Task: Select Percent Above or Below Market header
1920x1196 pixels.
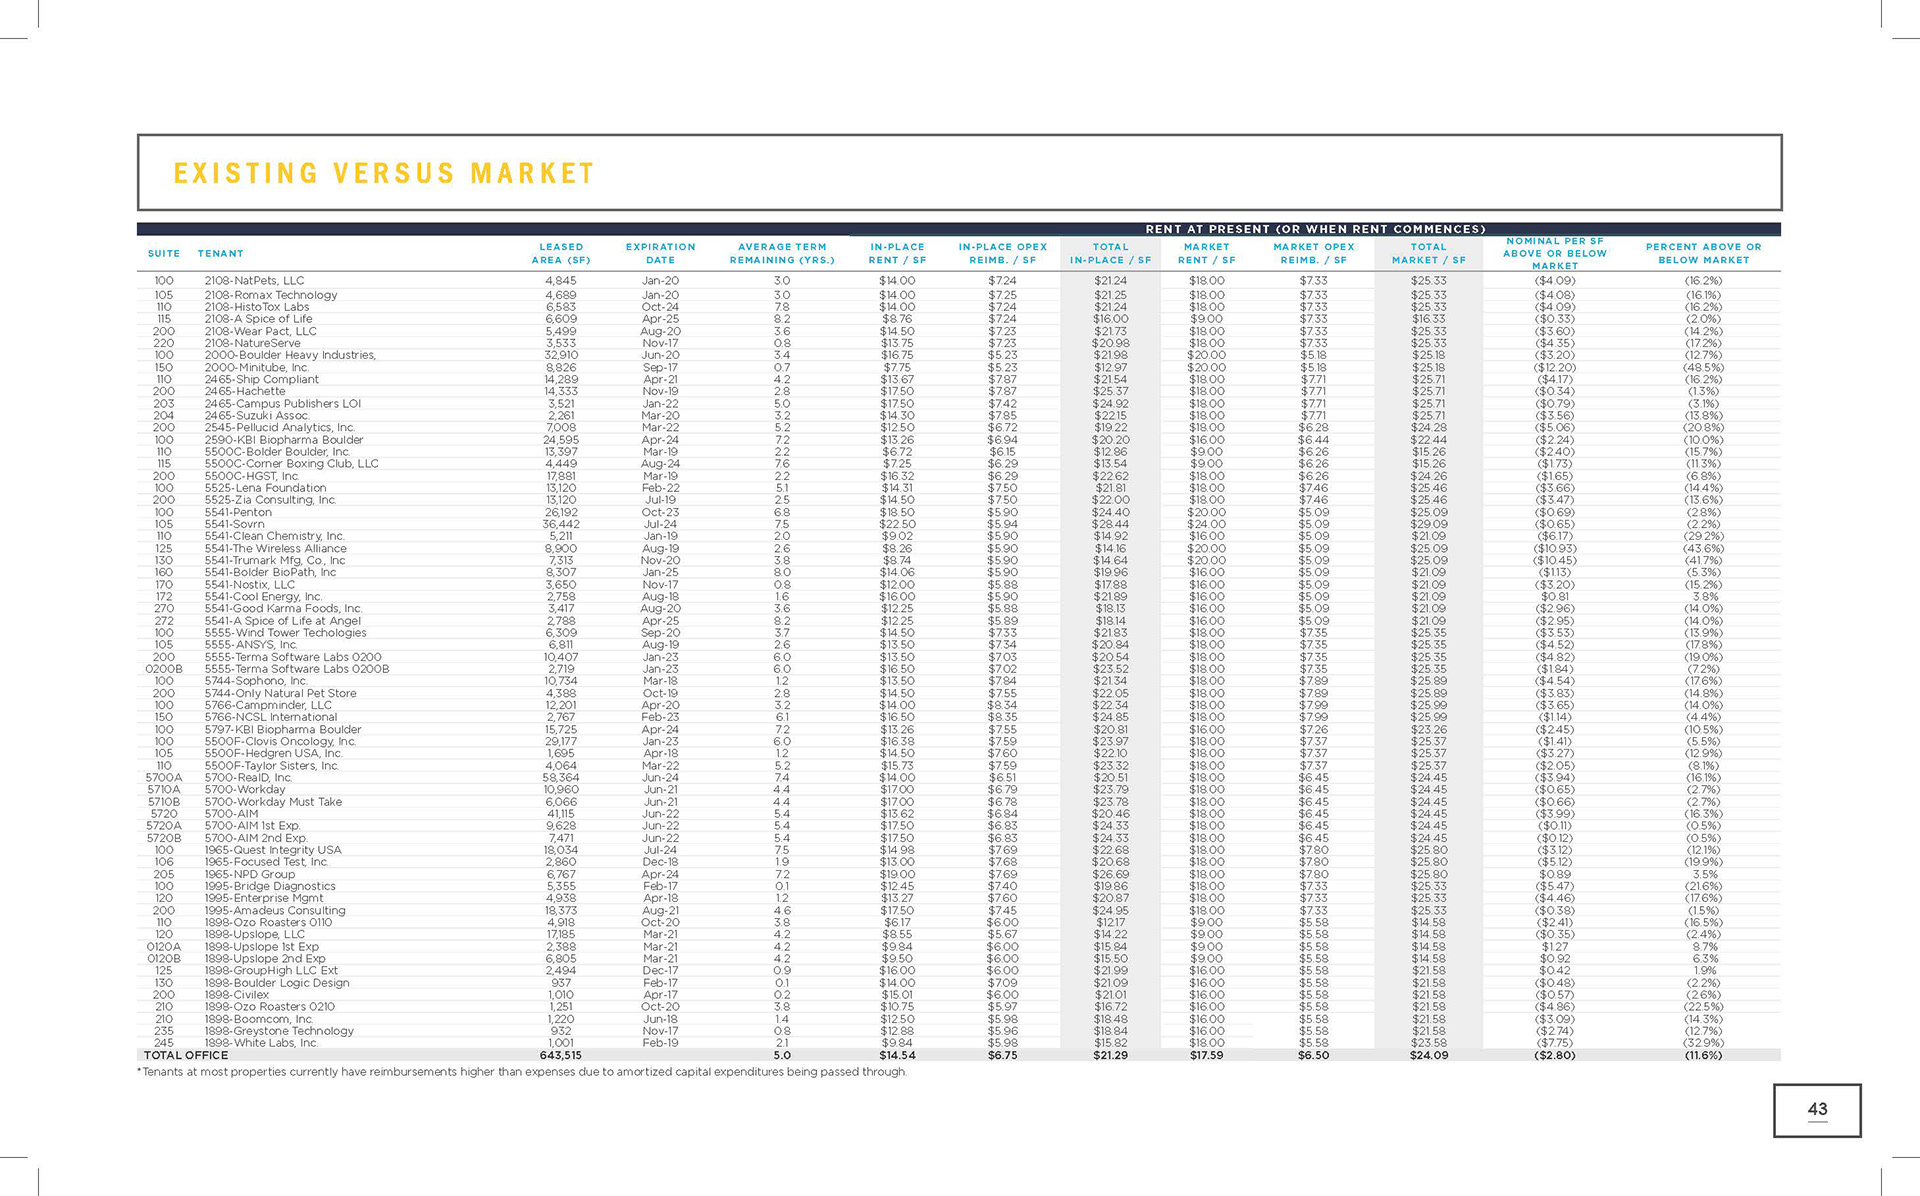Action: (x=1703, y=253)
